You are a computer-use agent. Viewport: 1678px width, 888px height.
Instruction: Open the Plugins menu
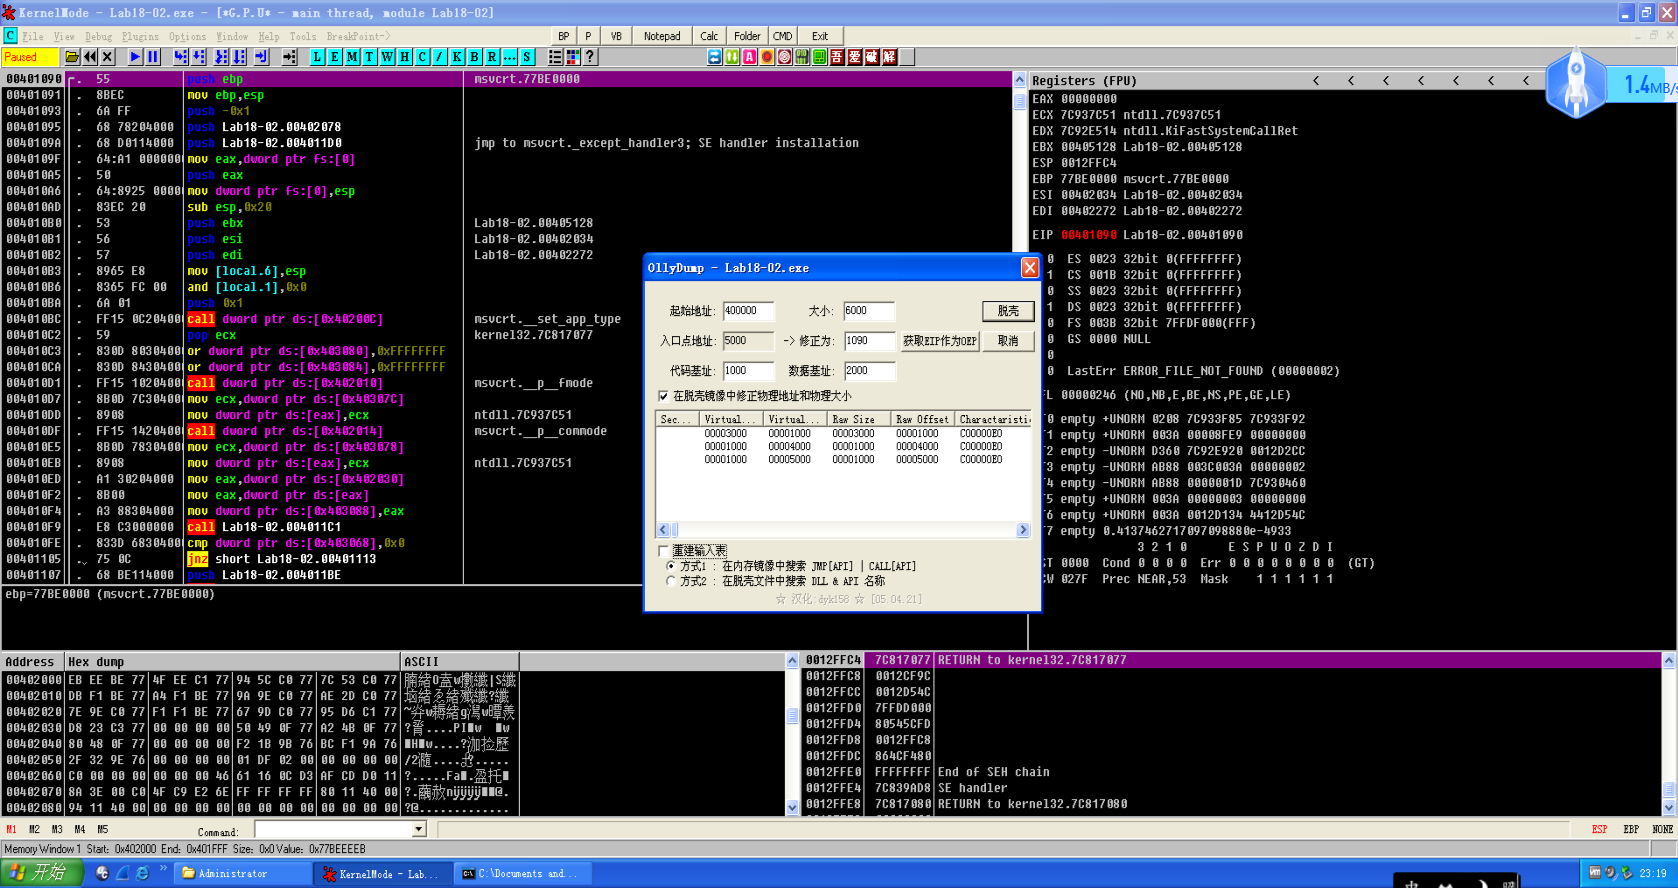(140, 36)
